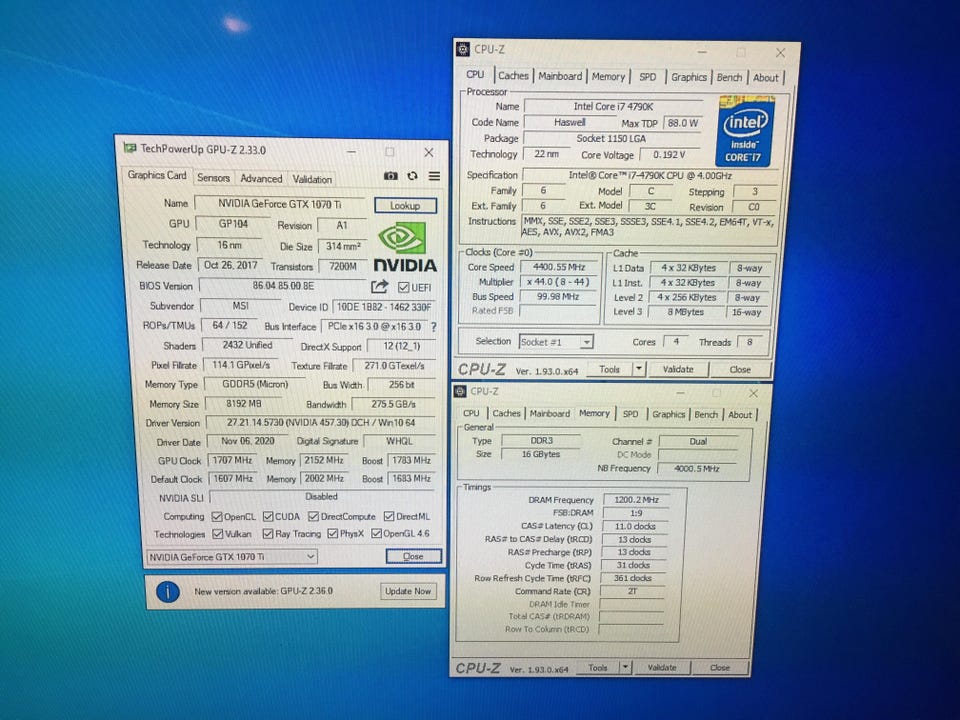
Task: Open Caches tab in upper CPU-Z window
Action: coord(513,76)
